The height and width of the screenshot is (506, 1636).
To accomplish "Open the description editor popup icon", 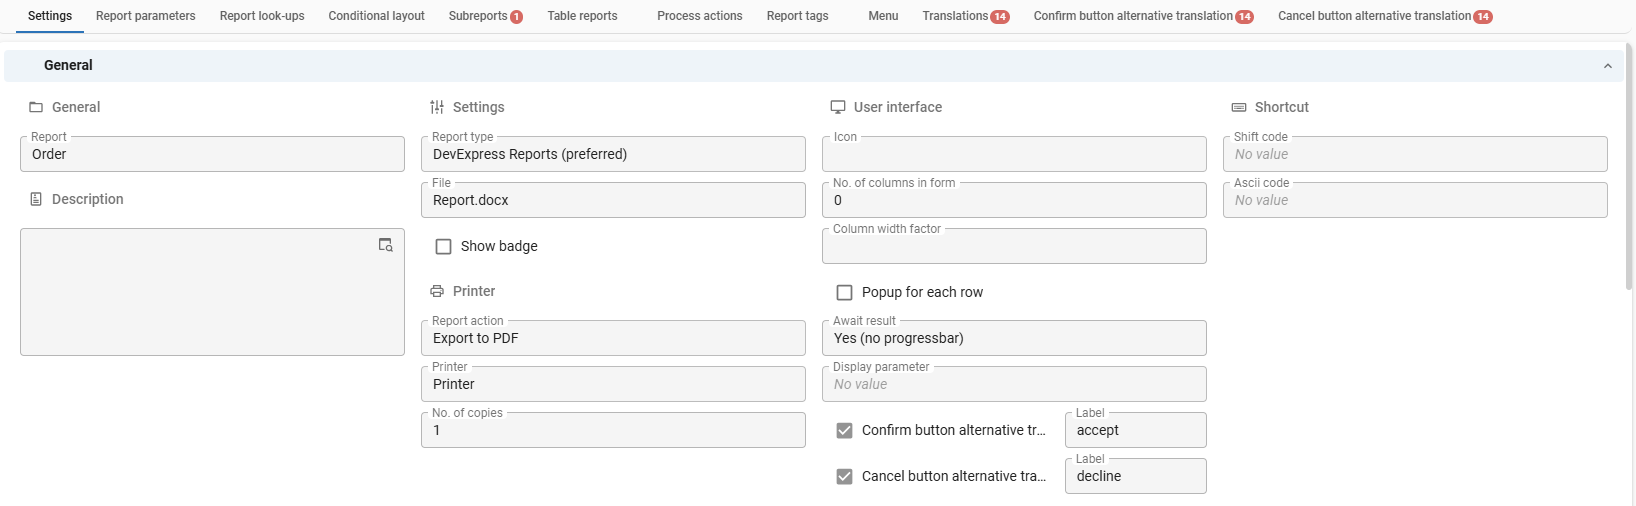I will pos(385,245).
